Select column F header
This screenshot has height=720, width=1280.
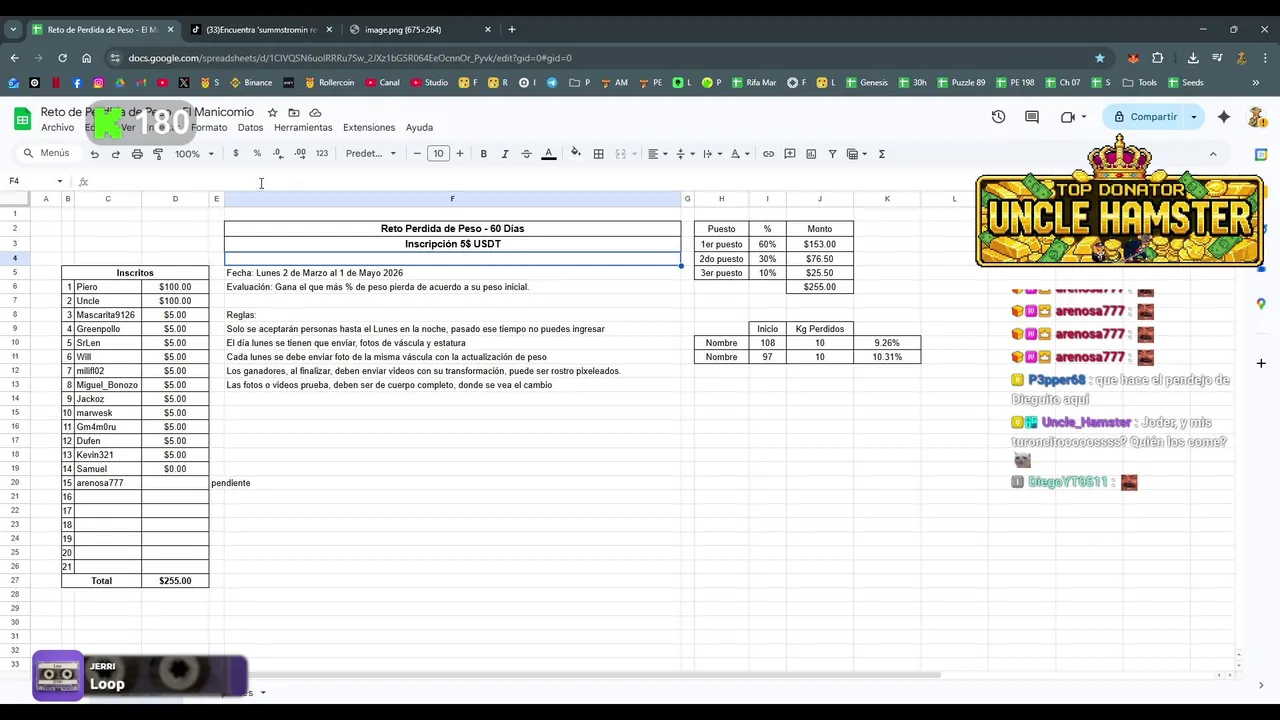452,199
